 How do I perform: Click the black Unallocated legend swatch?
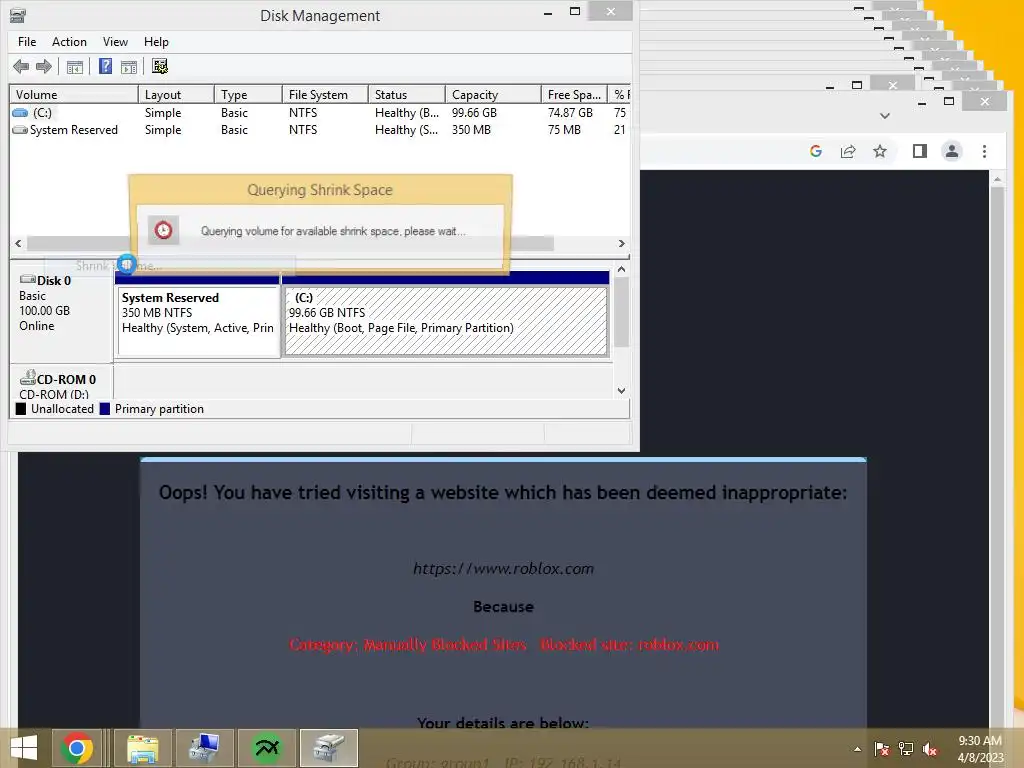point(21,409)
